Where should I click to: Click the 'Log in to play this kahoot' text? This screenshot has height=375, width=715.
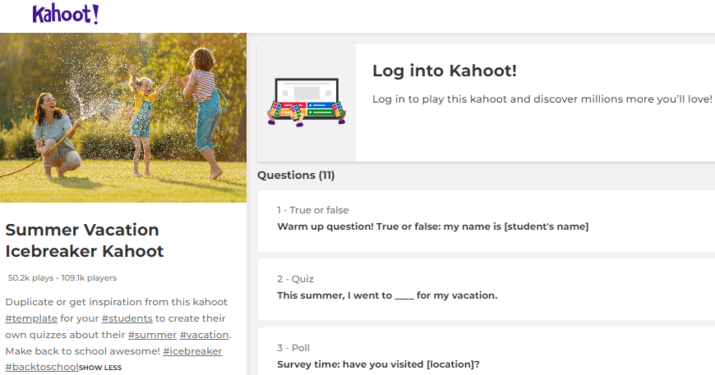tap(542, 99)
